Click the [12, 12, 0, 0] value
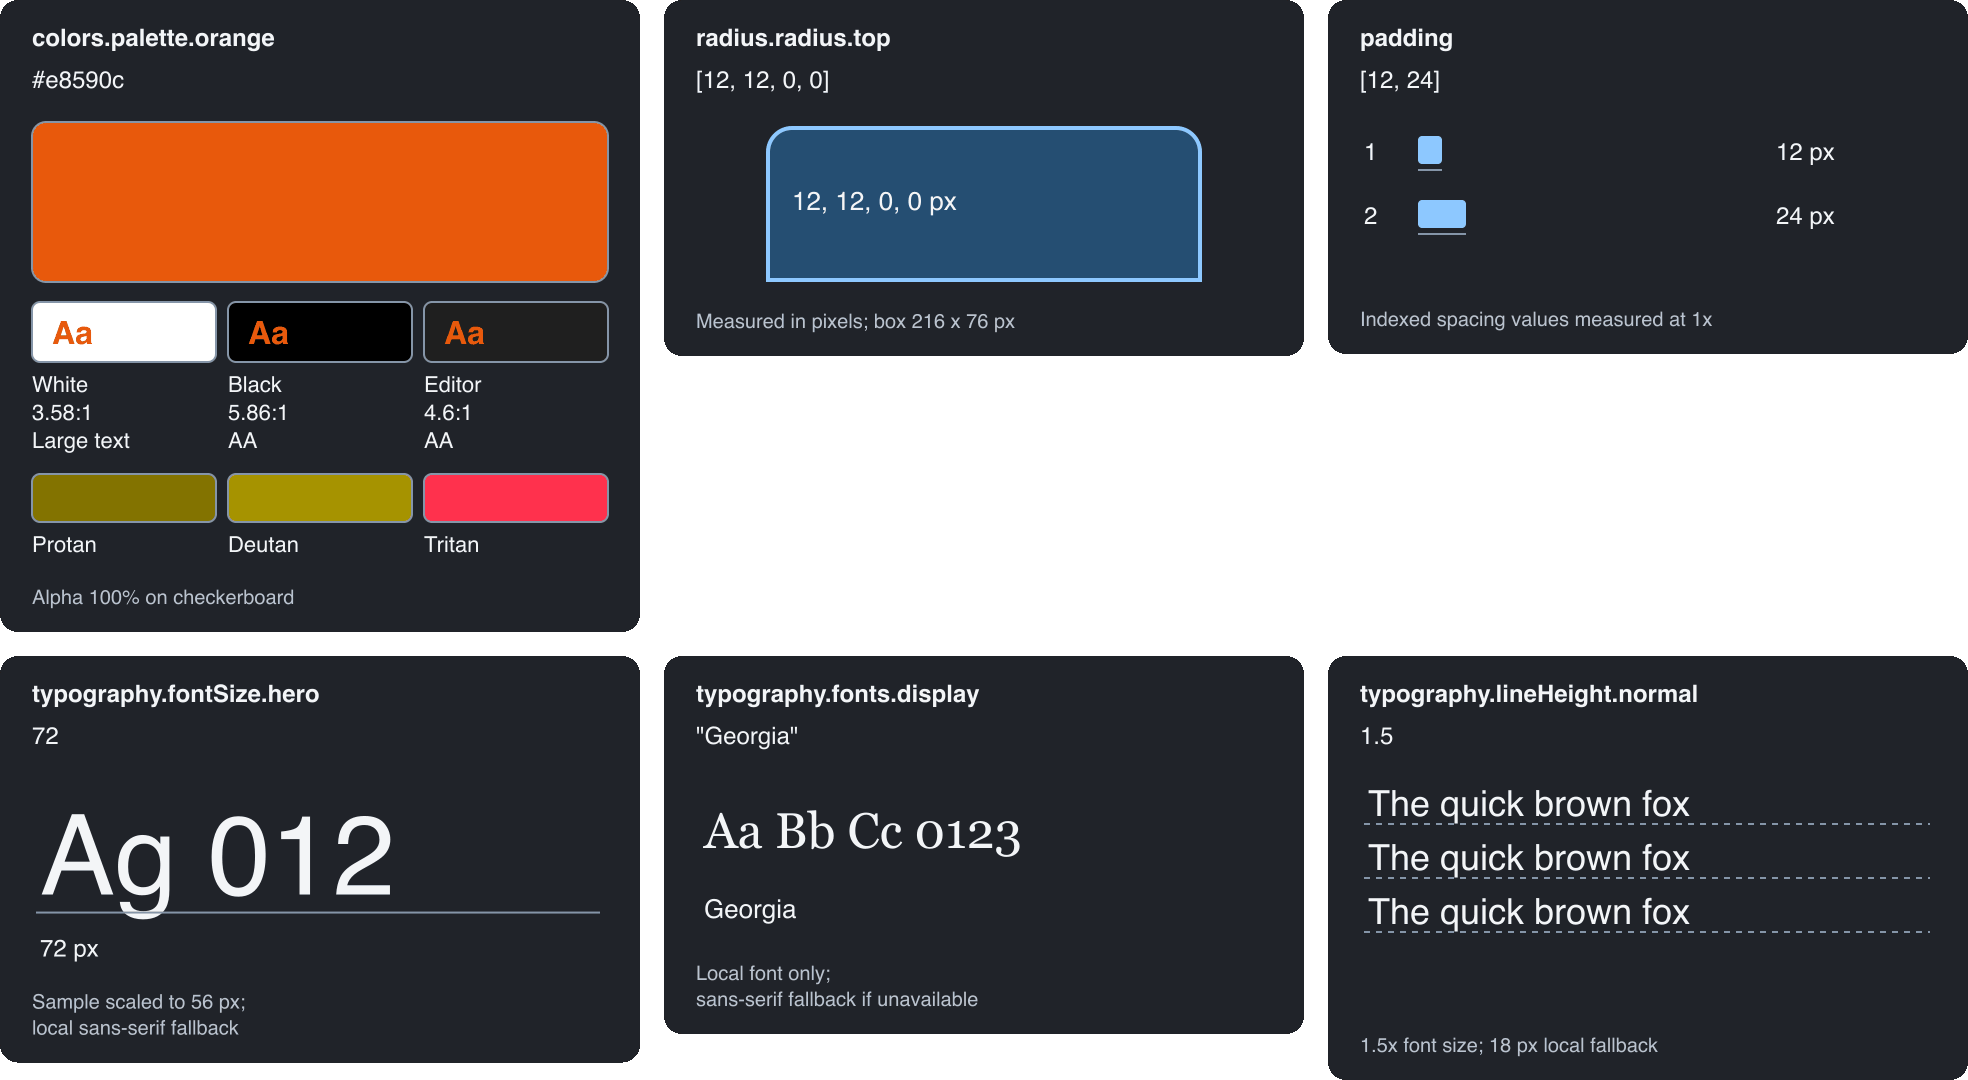This screenshot has width=1968, height=1080. tap(763, 80)
